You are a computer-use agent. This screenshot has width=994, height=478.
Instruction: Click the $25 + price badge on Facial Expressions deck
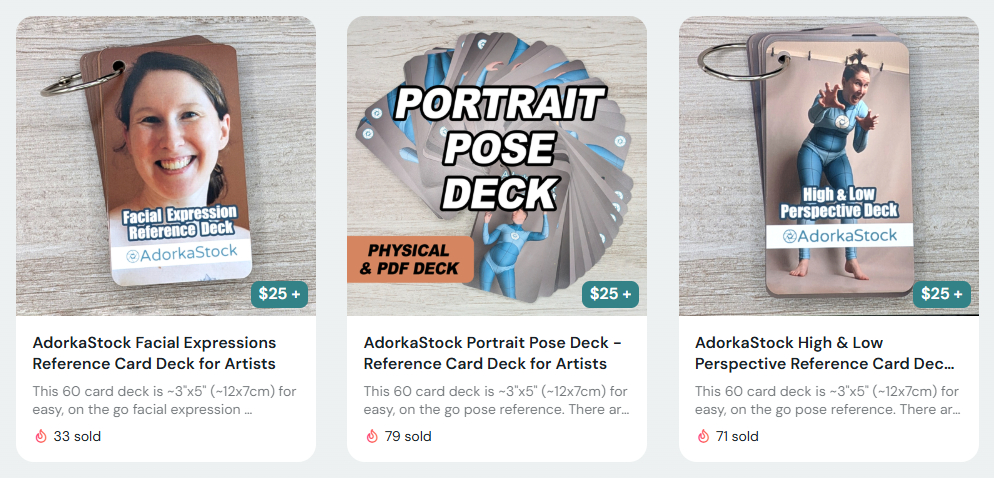pos(279,294)
